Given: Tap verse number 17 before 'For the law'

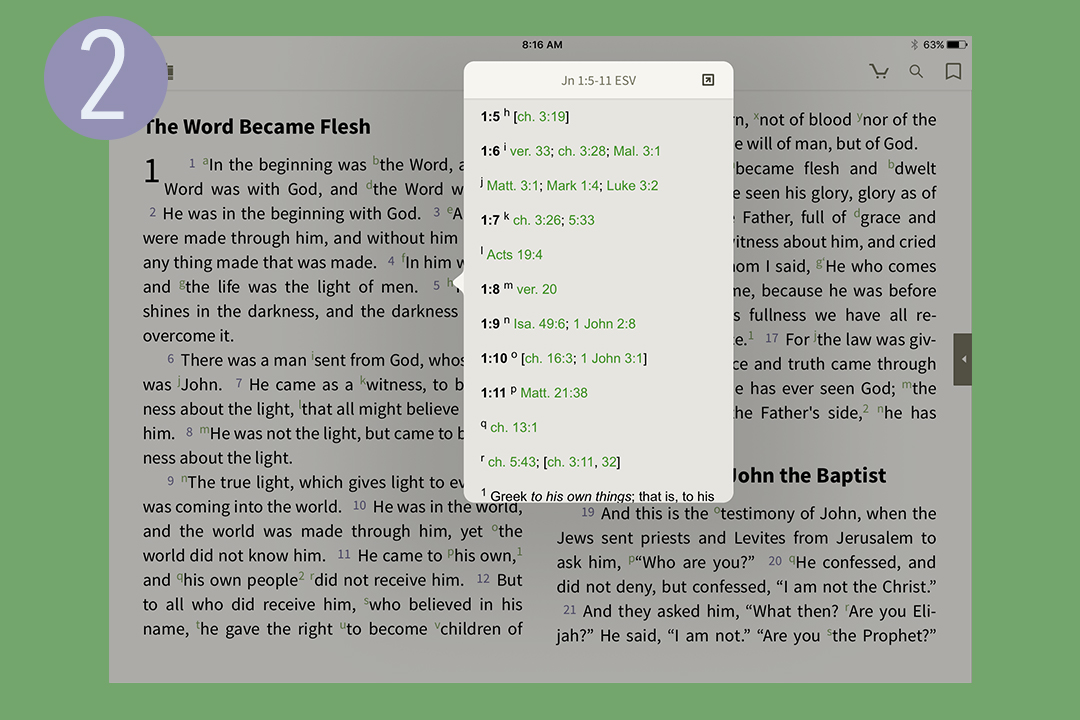Looking at the screenshot, I should [x=772, y=338].
